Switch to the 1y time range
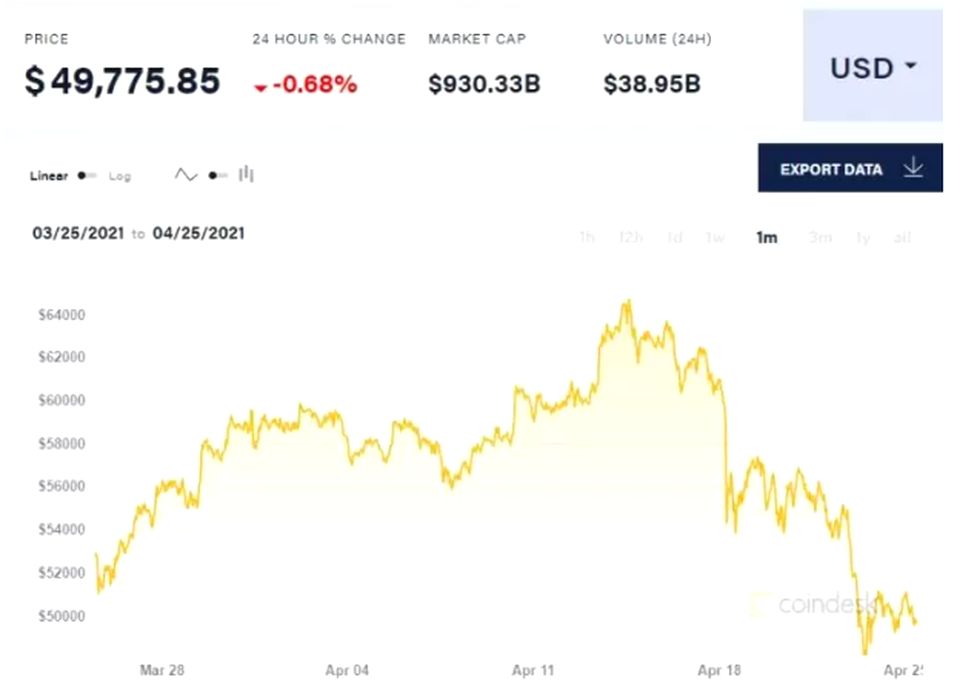This screenshot has width=974, height=700. pos(862,238)
